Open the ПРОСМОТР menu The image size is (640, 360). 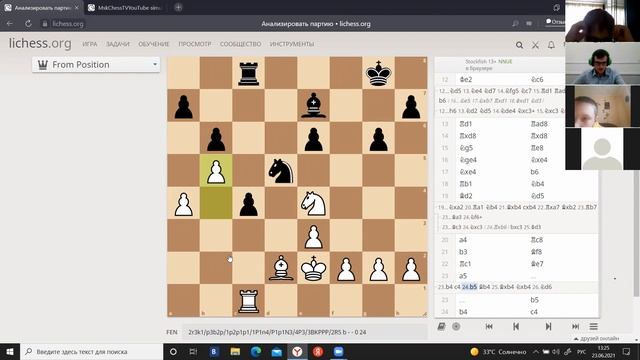[x=195, y=44]
